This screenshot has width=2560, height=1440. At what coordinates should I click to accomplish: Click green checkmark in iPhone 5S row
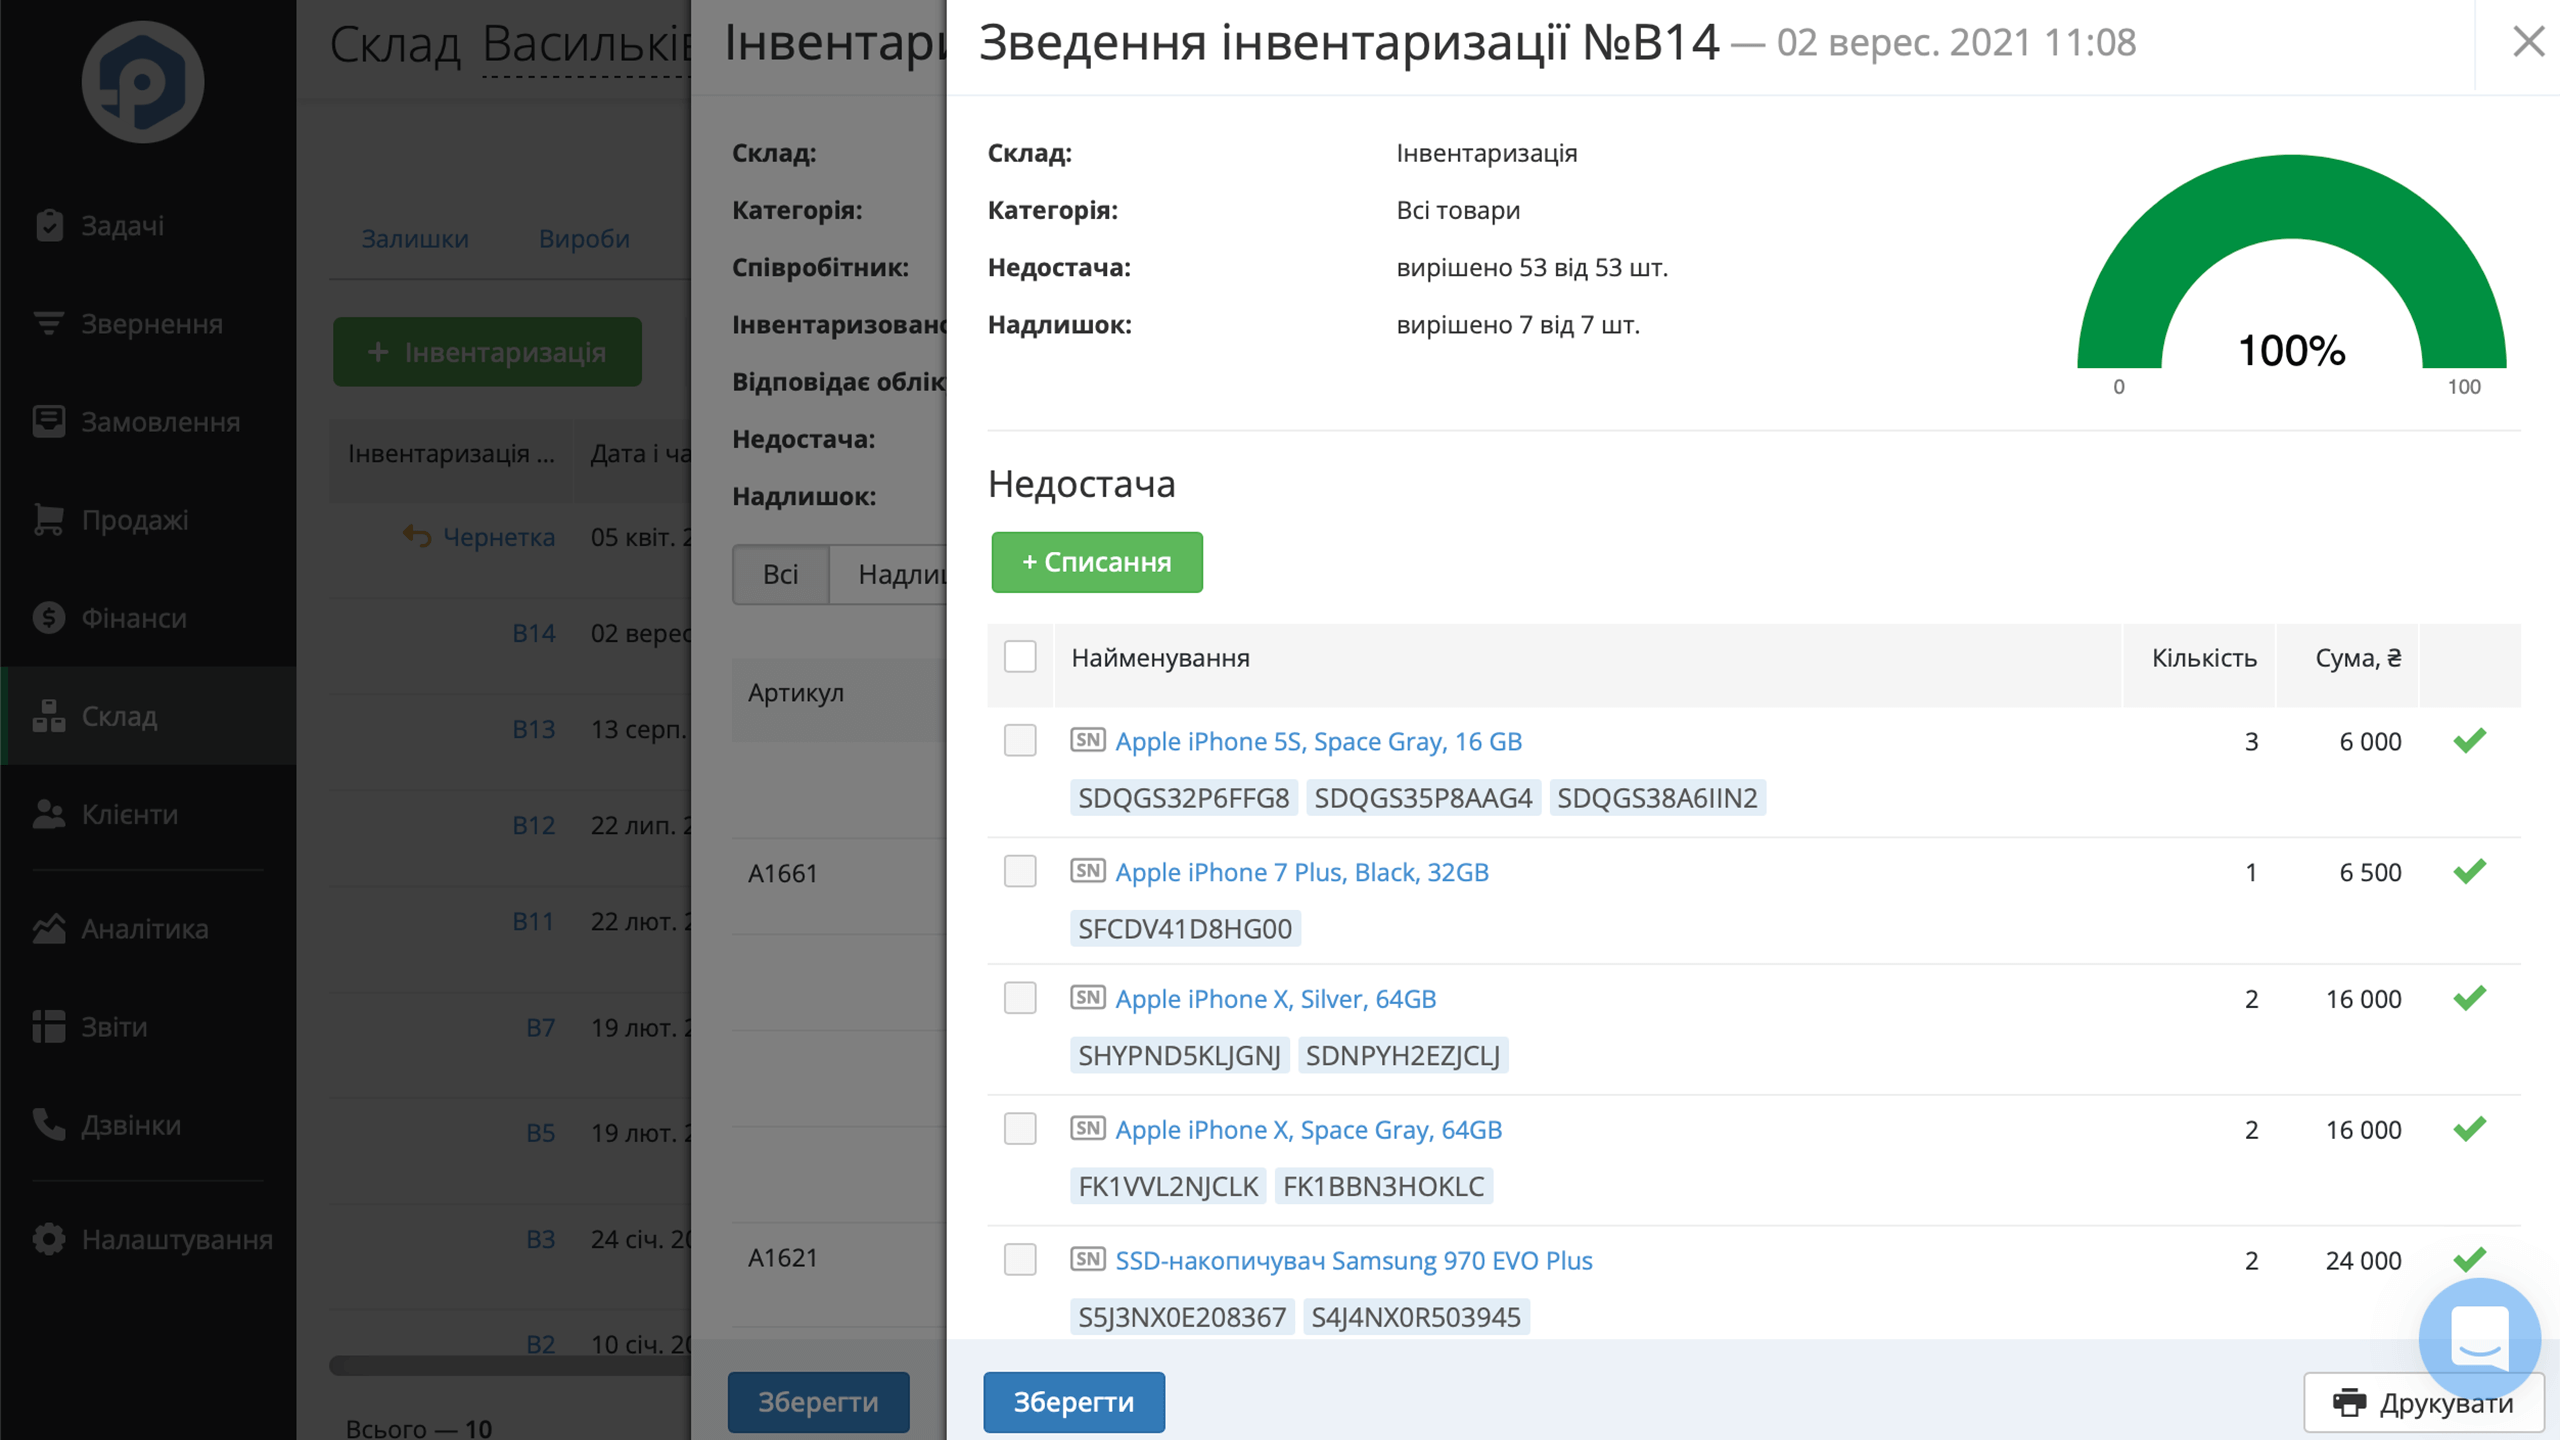tap(2469, 741)
